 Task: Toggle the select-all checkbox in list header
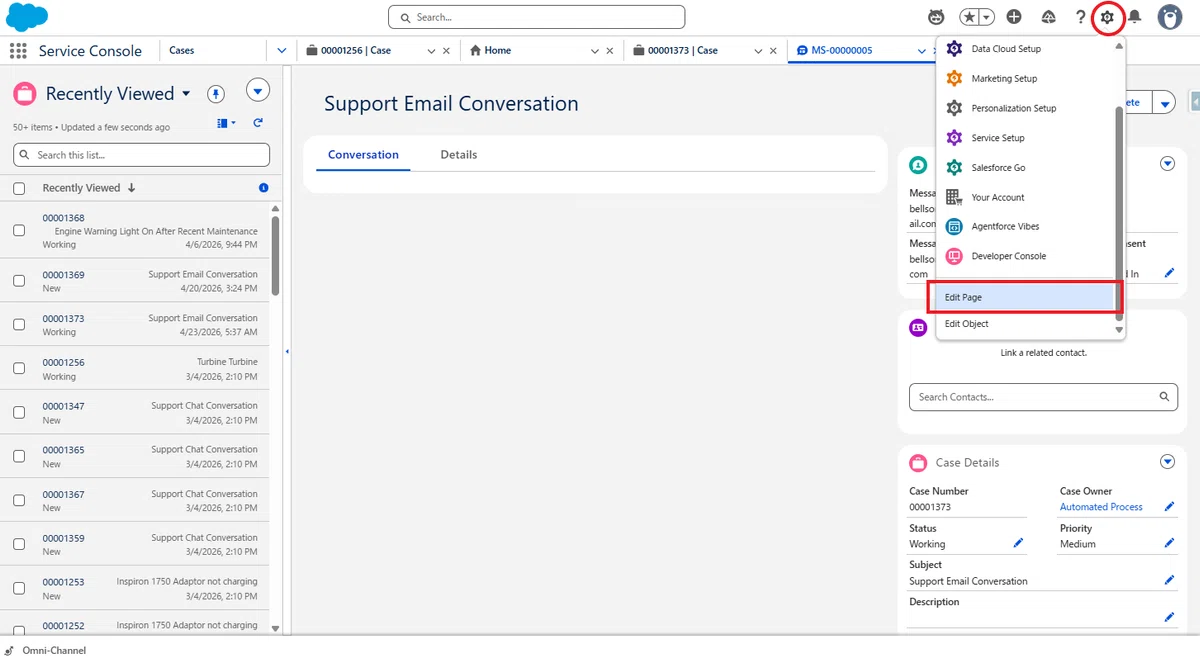(19, 188)
